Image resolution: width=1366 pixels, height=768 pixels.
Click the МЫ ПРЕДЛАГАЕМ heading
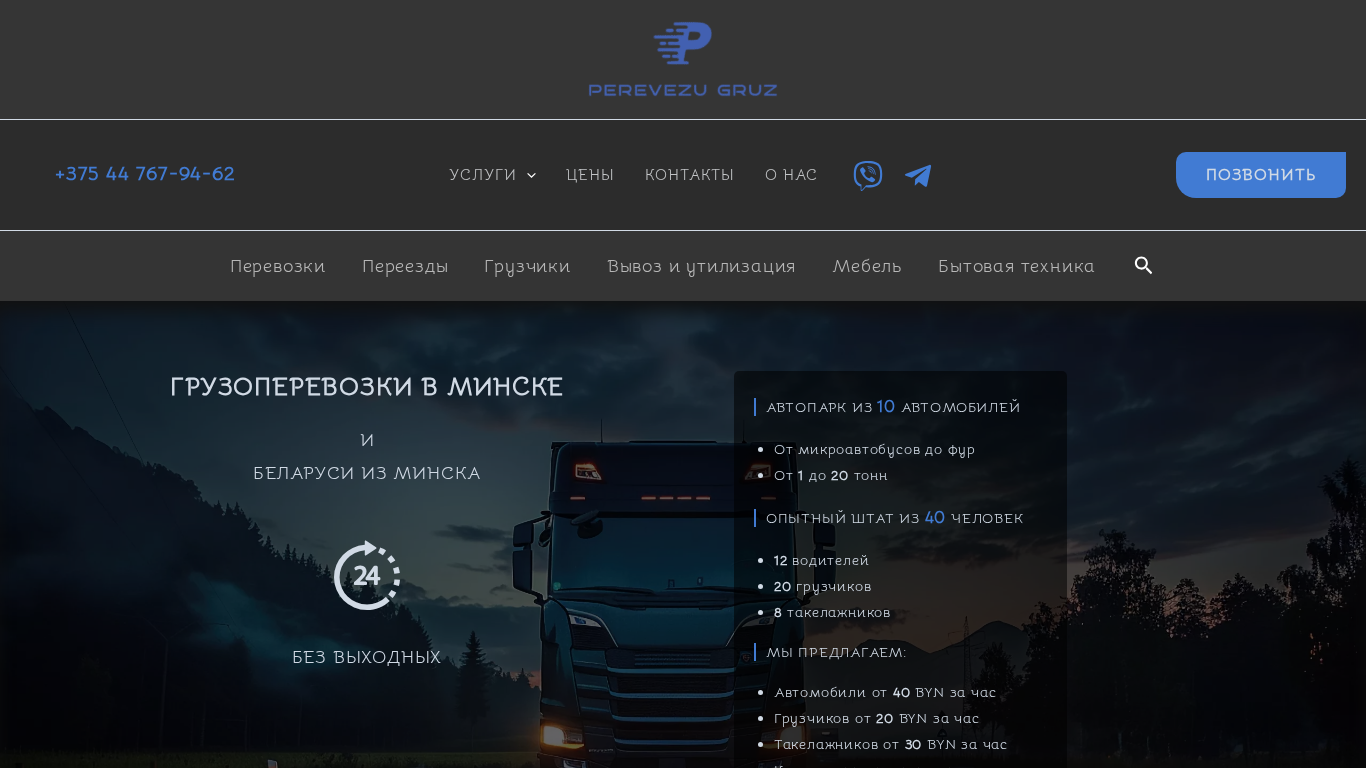[x=836, y=653]
